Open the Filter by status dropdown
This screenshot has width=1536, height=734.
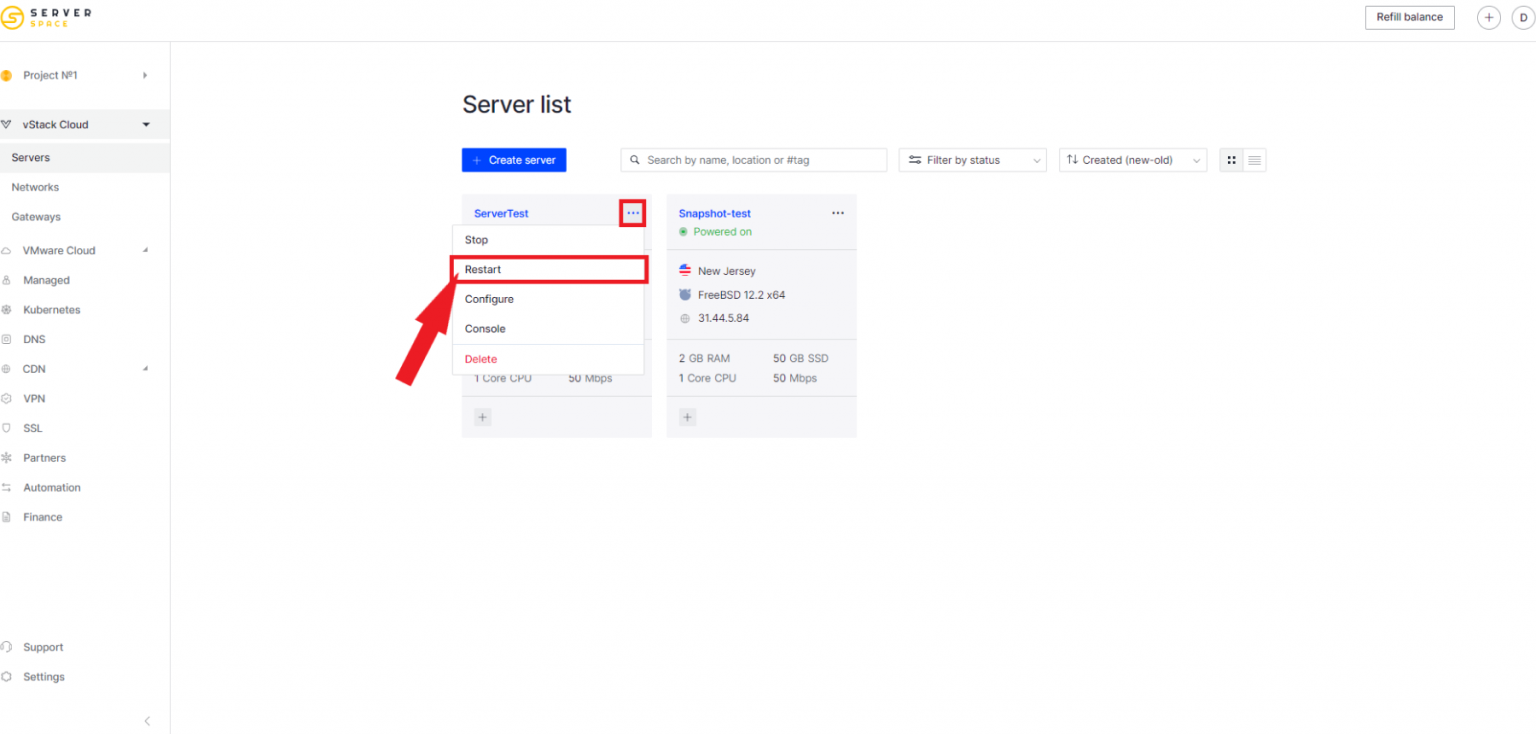tap(971, 159)
